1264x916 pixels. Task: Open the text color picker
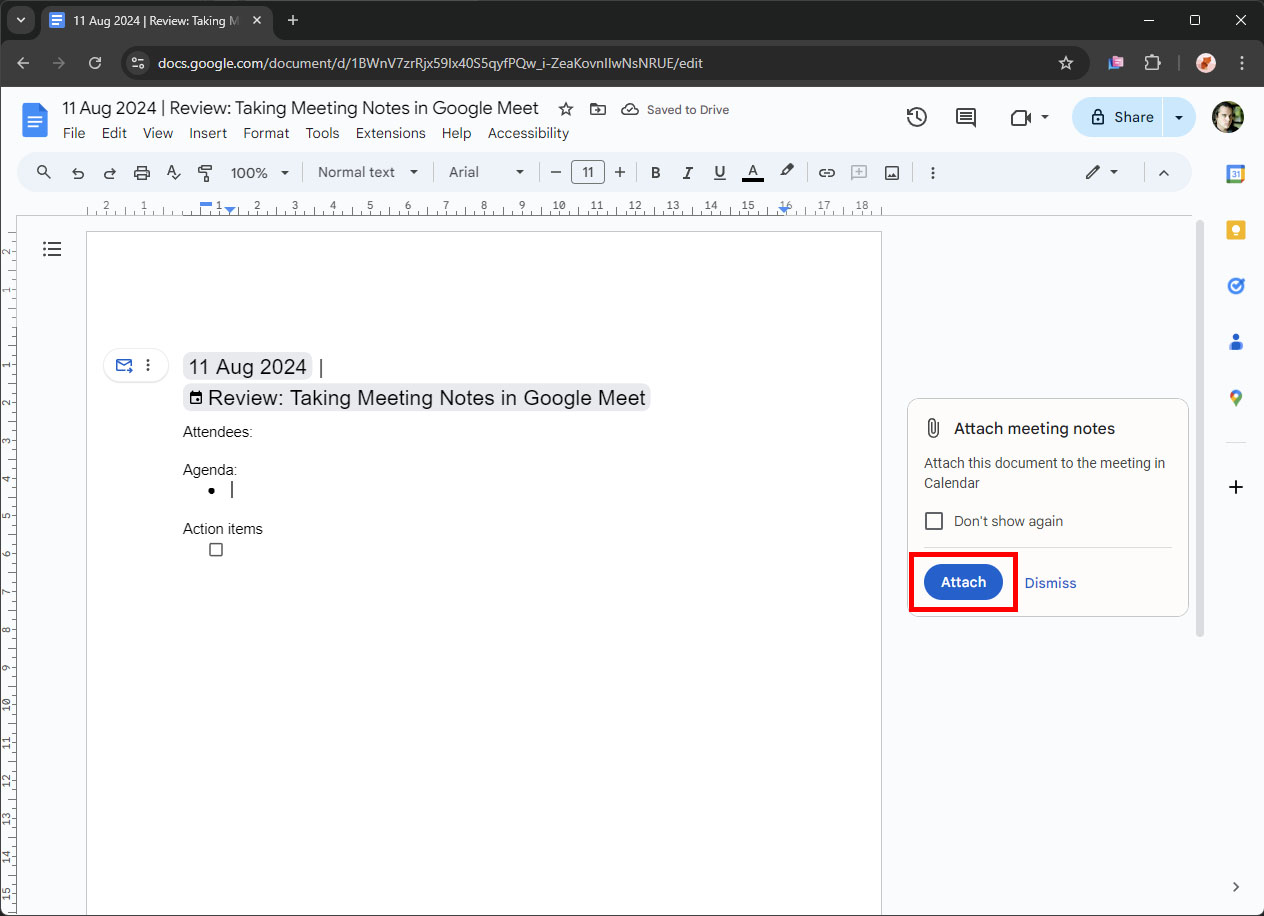(x=753, y=173)
